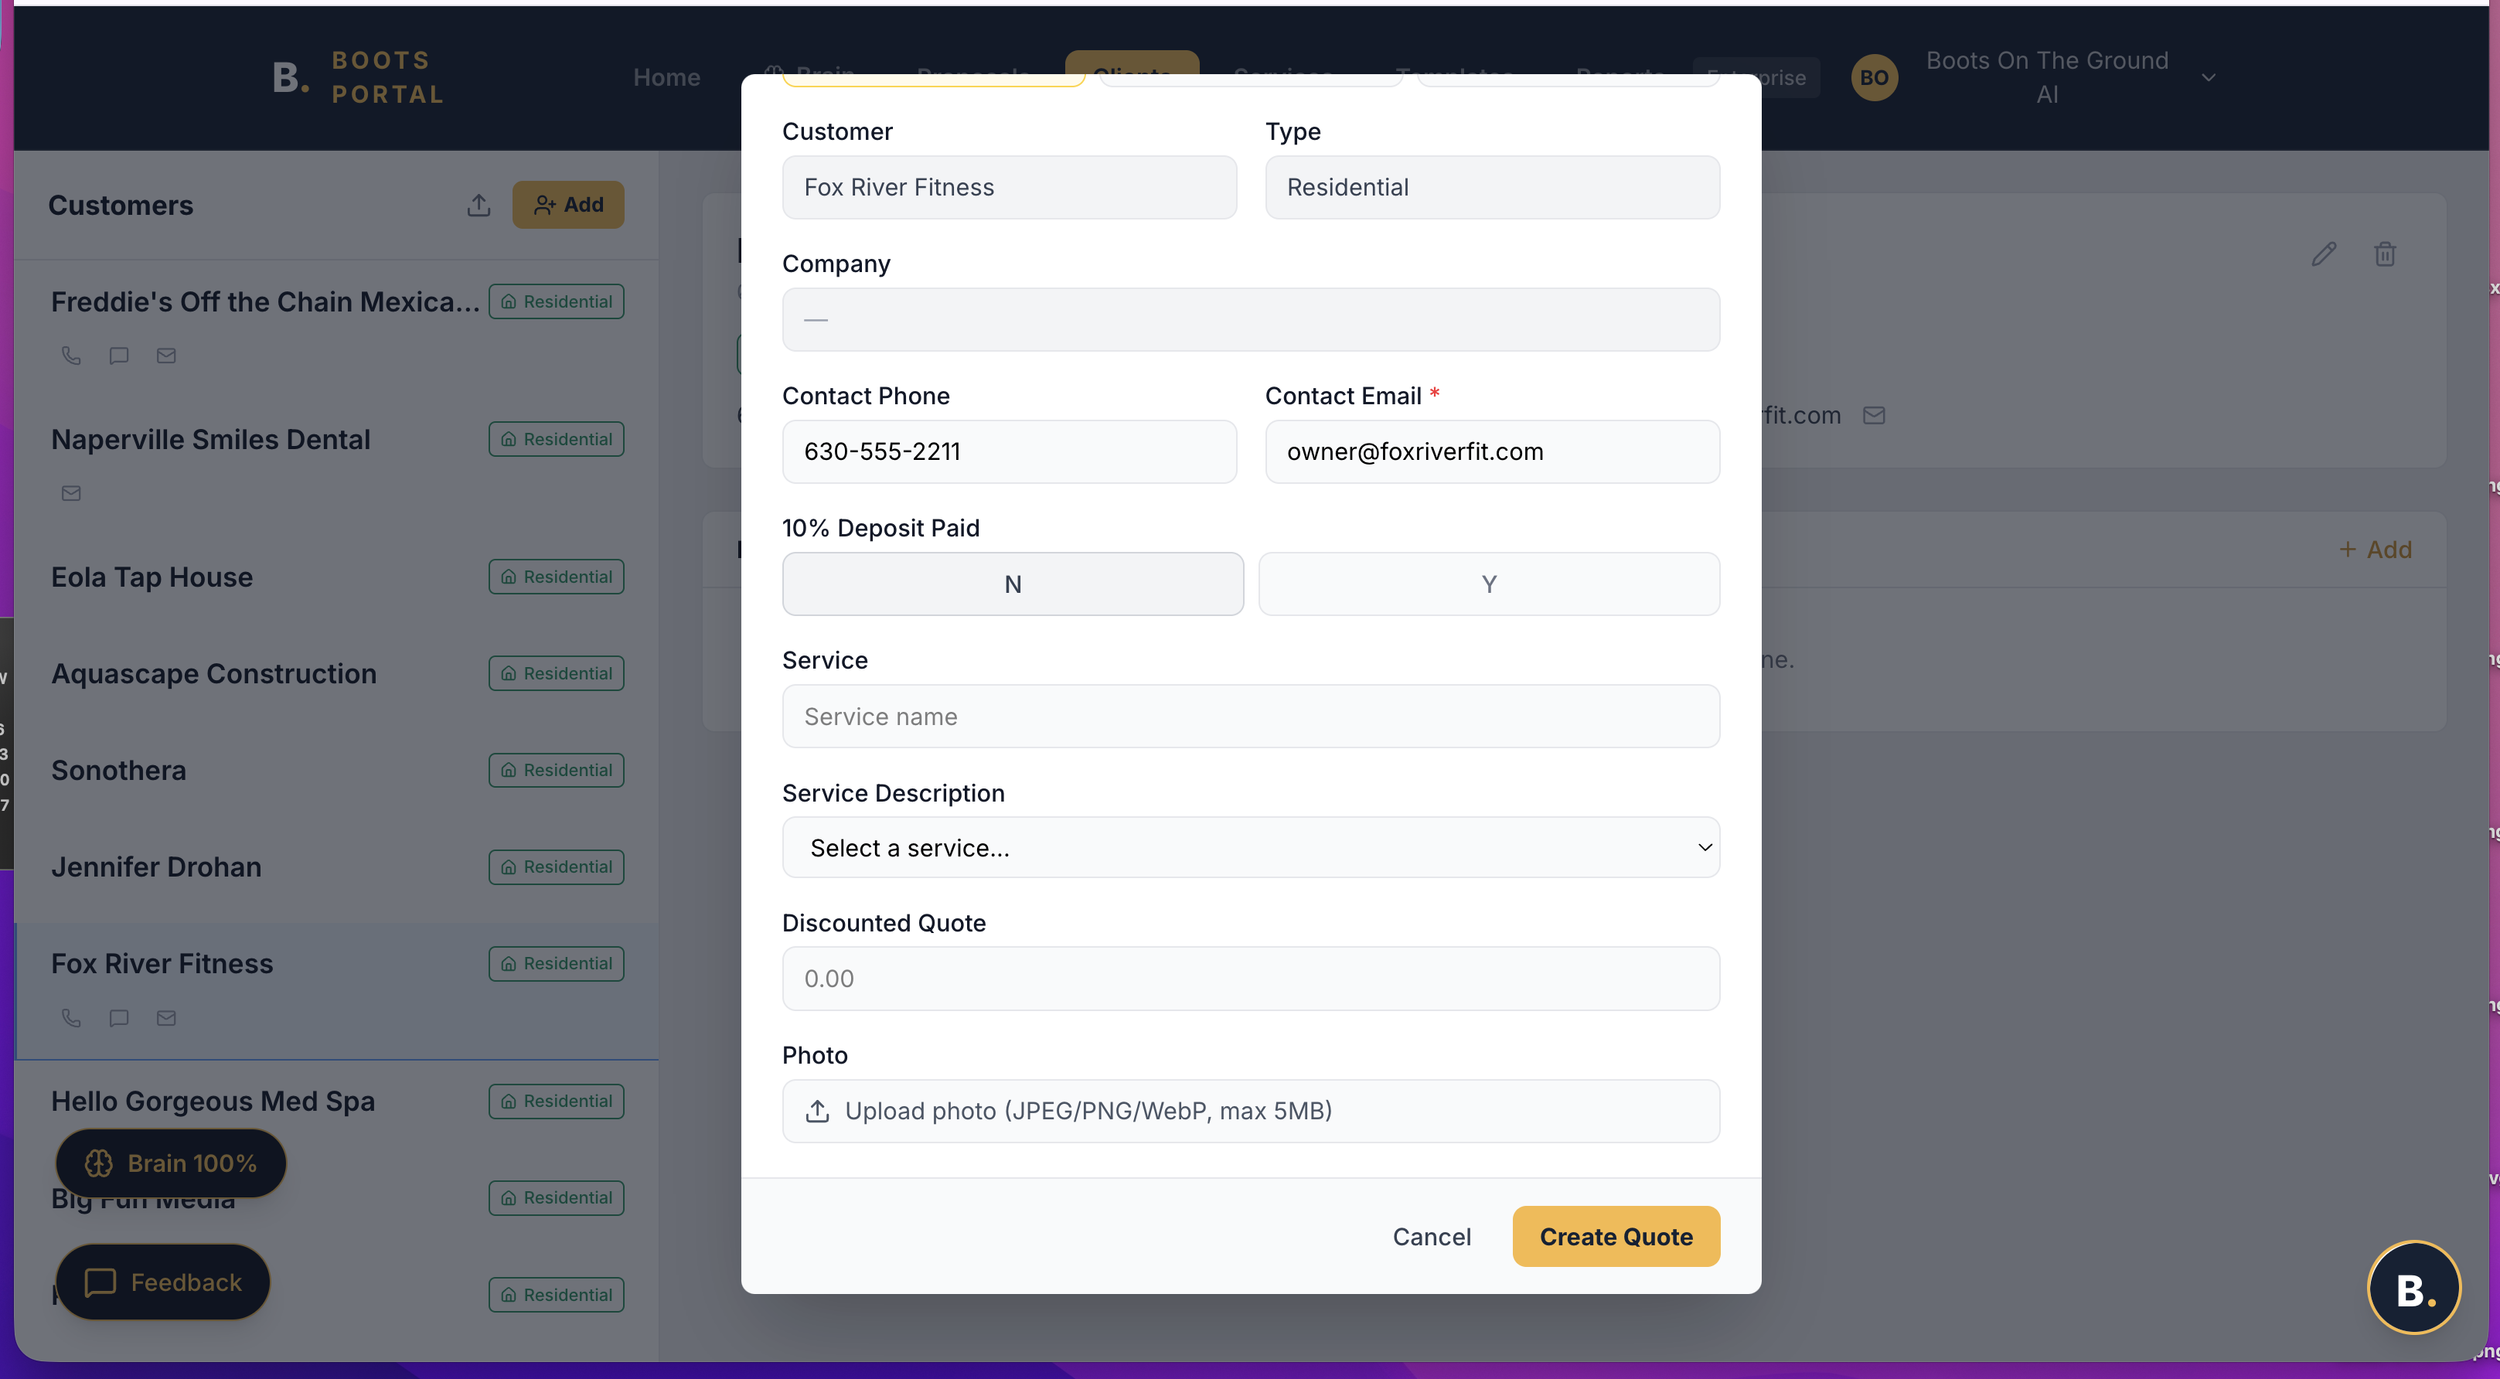Viewport: 2500px width, 1379px height.
Task: Click the Service name input field
Action: tap(1251, 717)
